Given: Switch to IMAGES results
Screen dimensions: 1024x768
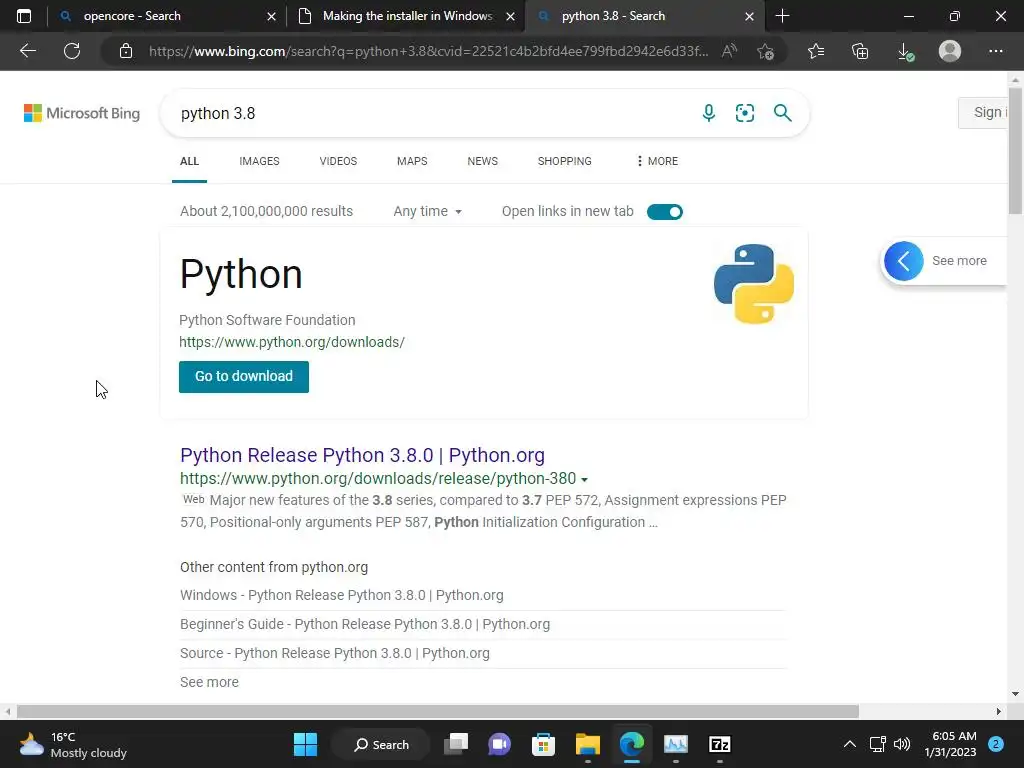Looking at the screenshot, I should [259, 161].
